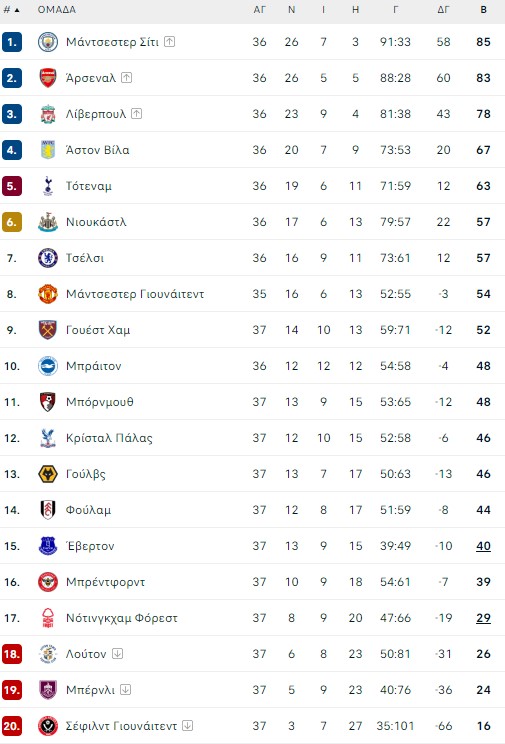Viewport: 505px width, 744px height.
Task: Click the red 18. position badge
Action: (12, 654)
